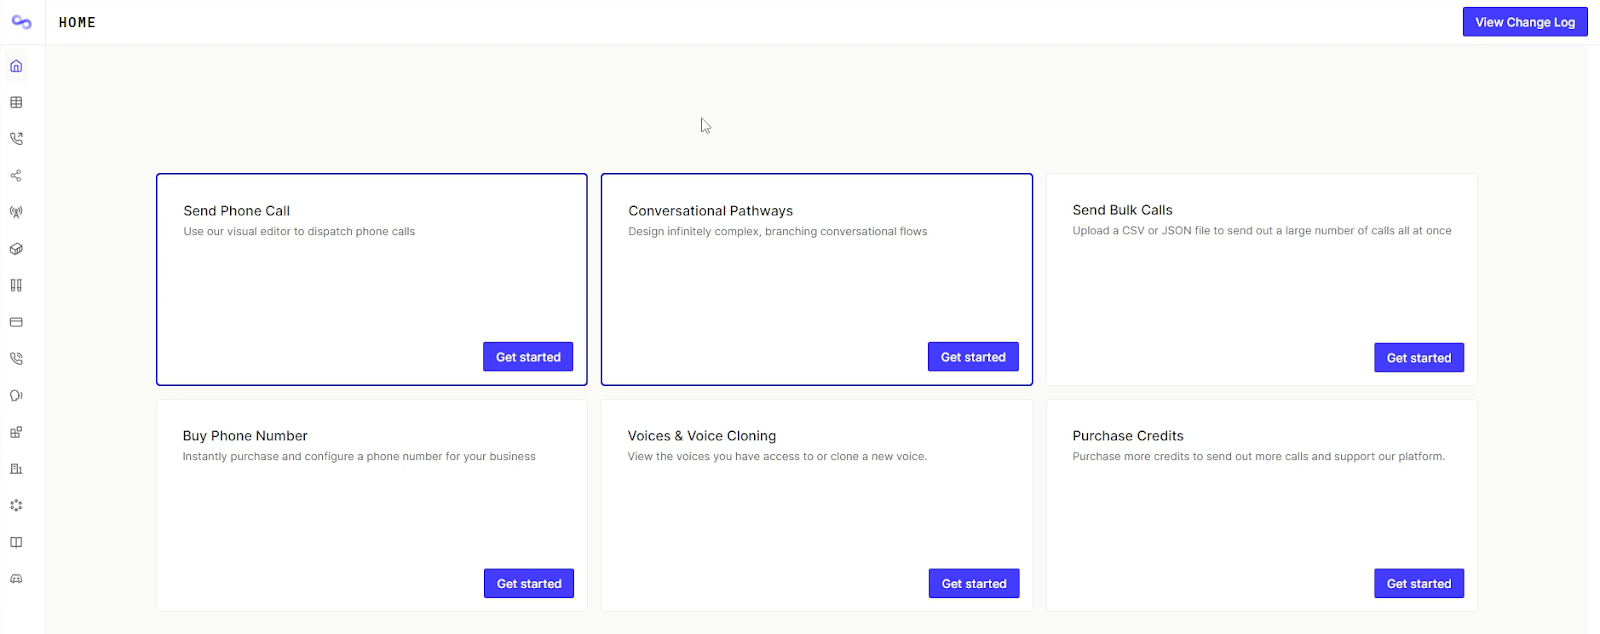
Task: Click 'Purchase more credits to send out' text
Action: coord(1259,457)
